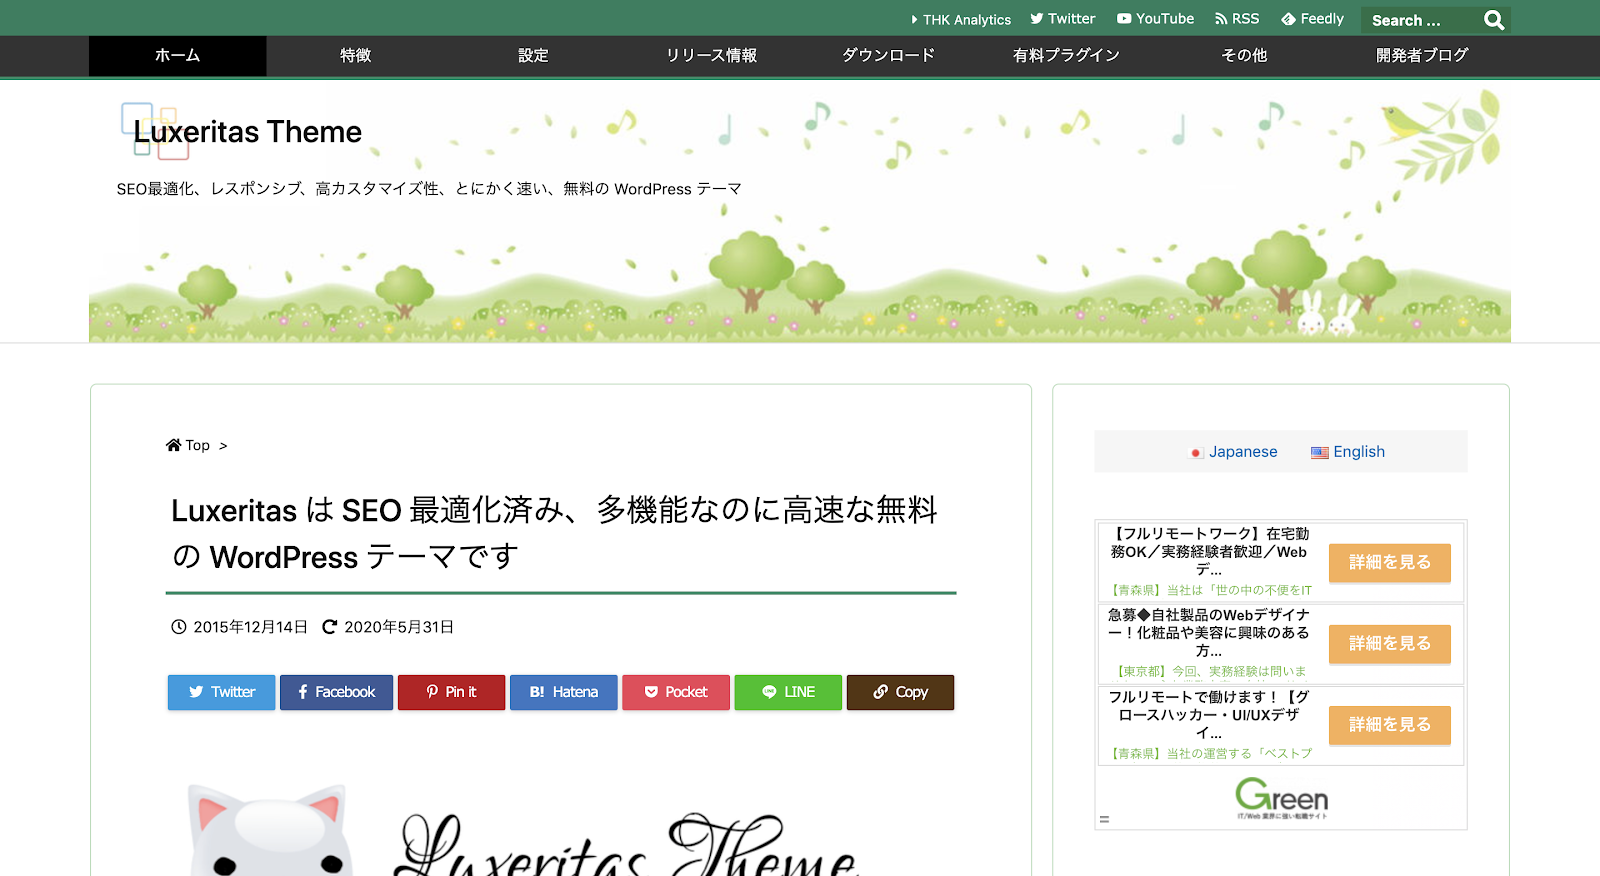Open the ホーム menu item
The height and width of the screenshot is (876, 1600).
pyautogui.click(x=177, y=56)
